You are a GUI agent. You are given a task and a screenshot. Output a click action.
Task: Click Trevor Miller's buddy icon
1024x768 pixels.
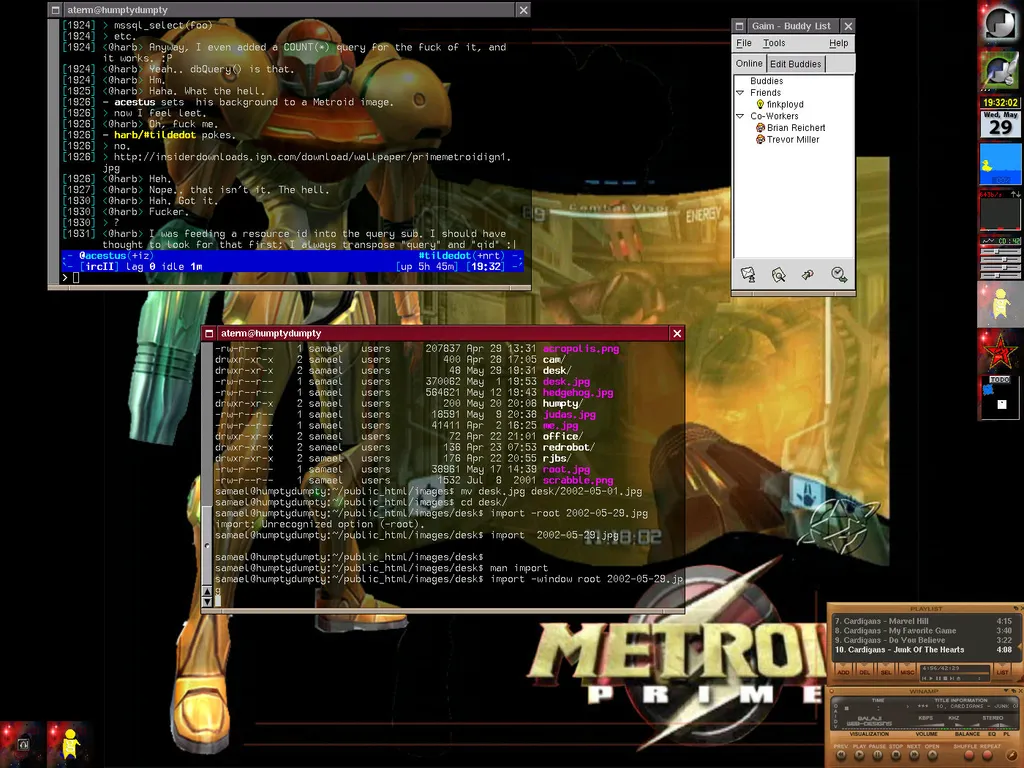coord(760,140)
